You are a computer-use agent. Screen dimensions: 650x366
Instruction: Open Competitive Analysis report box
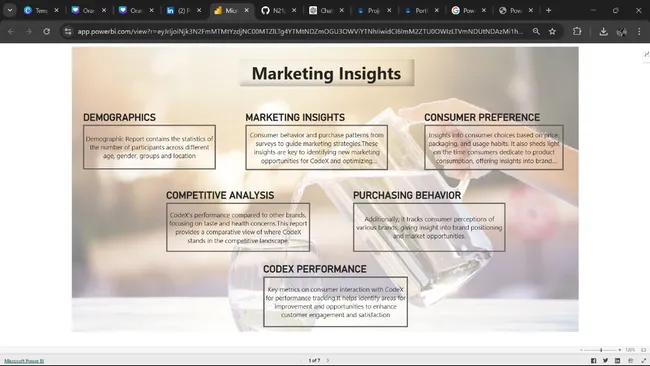(238, 227)
